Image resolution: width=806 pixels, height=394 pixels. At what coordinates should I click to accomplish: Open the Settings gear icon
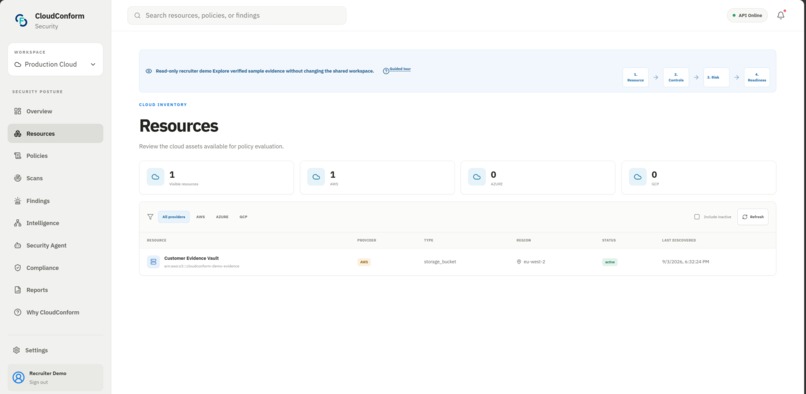point(16,350)
